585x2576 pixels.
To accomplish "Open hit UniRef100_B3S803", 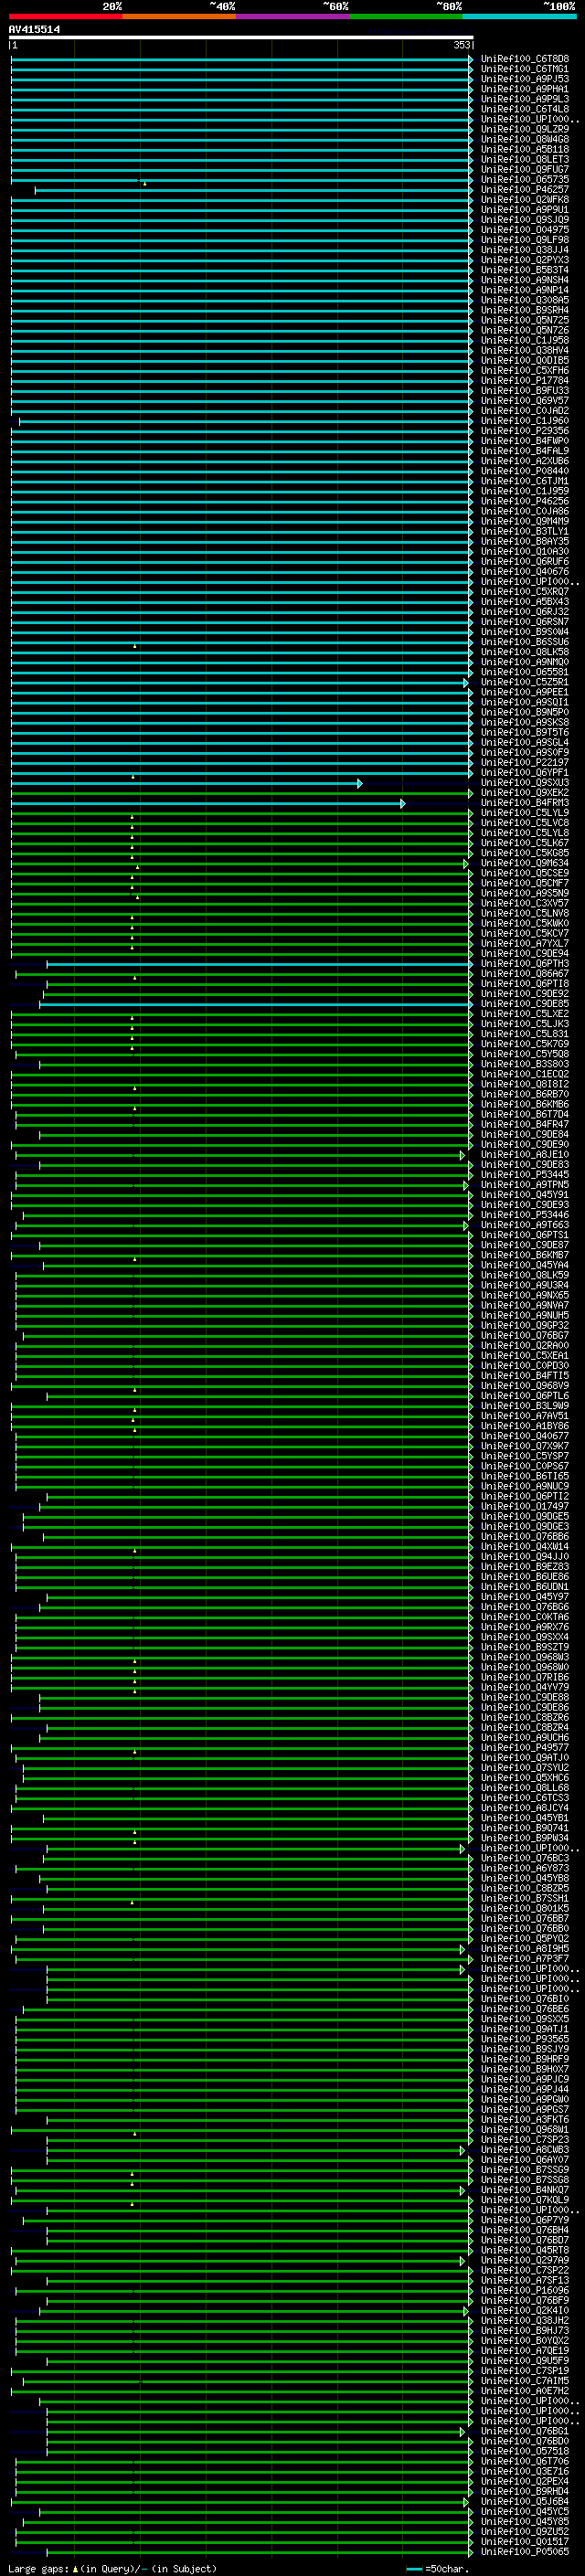I will pos(525,1064).
